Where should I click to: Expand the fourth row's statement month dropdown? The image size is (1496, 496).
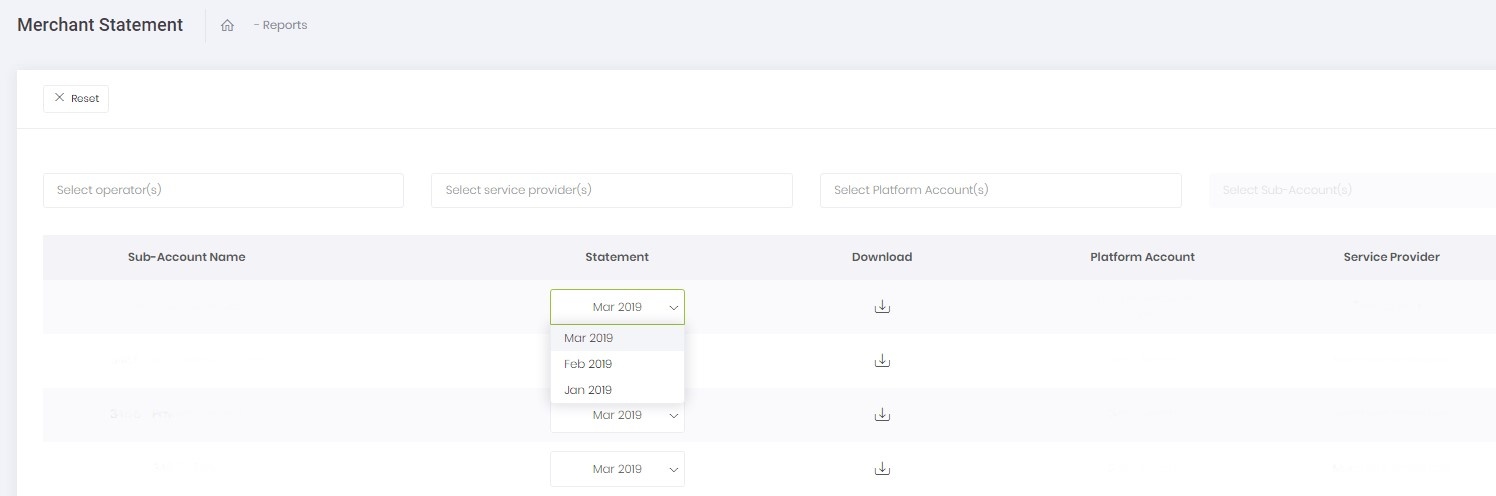(617, 469)
